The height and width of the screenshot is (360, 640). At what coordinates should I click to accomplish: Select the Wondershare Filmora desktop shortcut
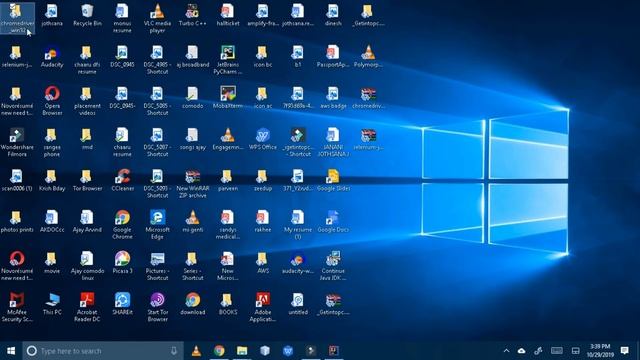[17, 142]
